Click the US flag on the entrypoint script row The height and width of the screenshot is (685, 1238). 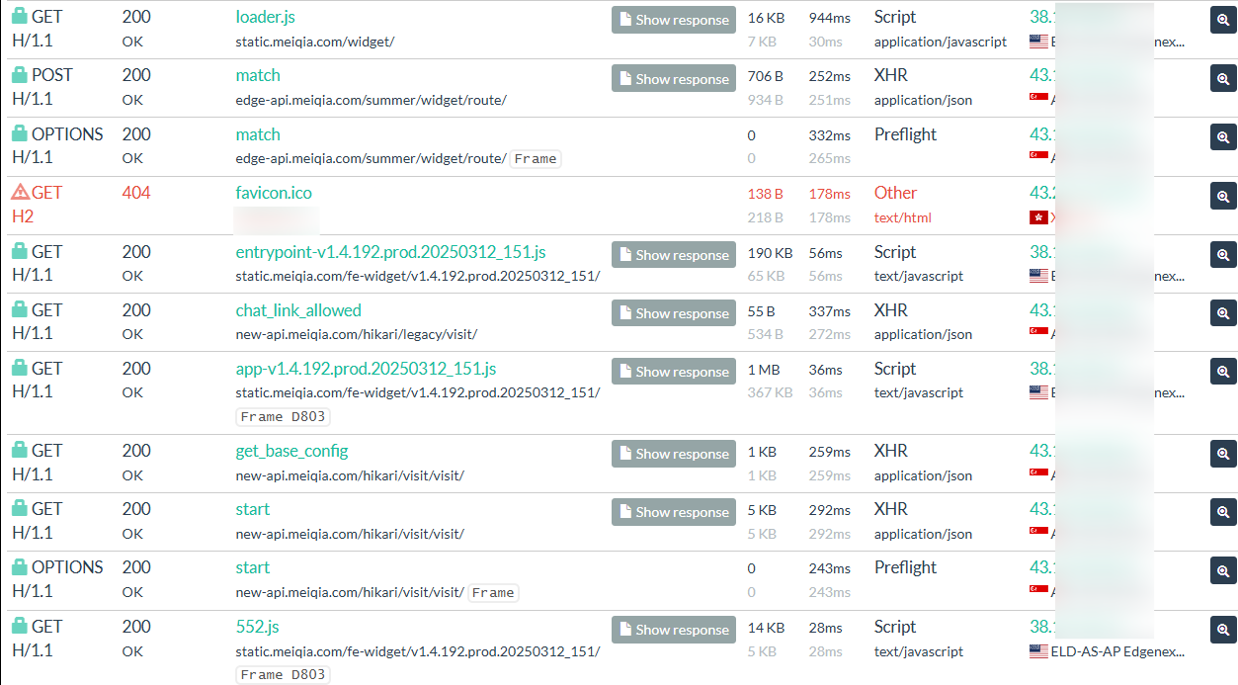(1038, 275)
